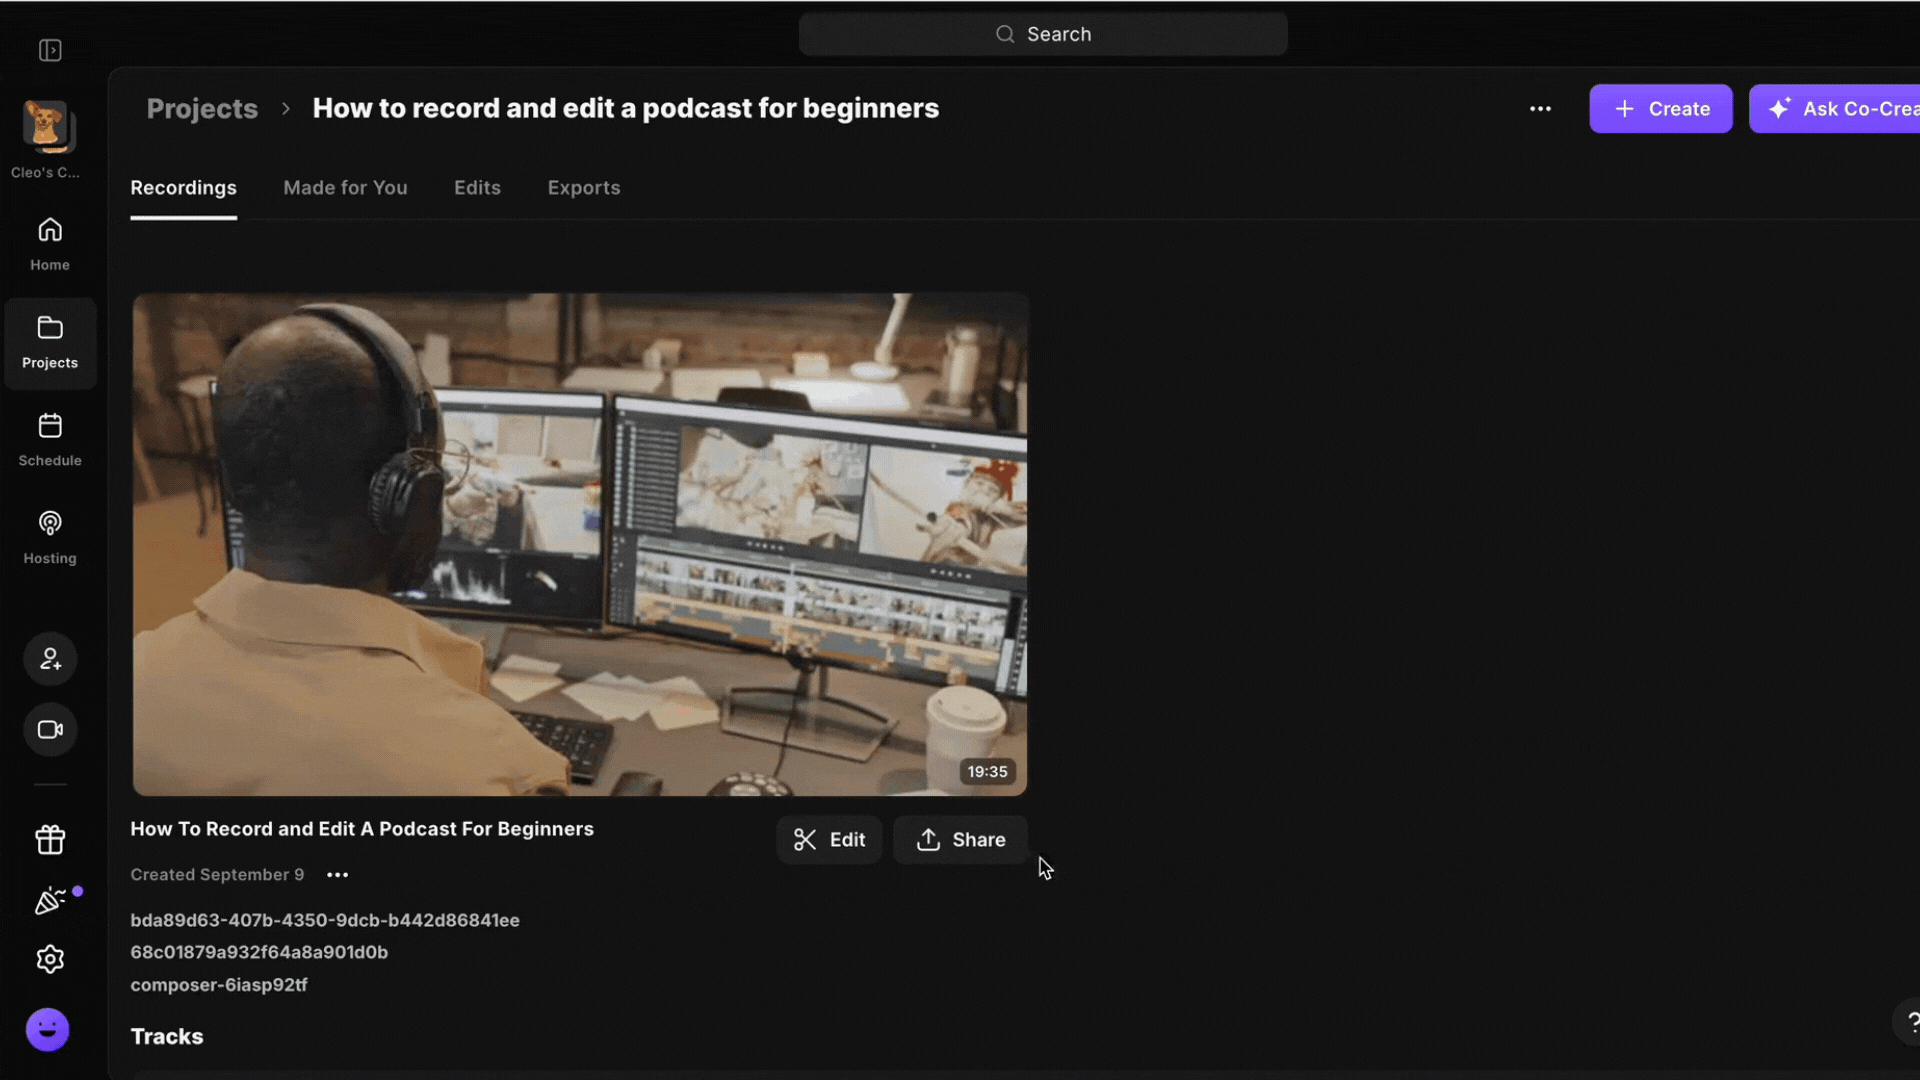Open settings gear in sidebar
This screenshot has width=1920, height=1080.
coord(50,960)
